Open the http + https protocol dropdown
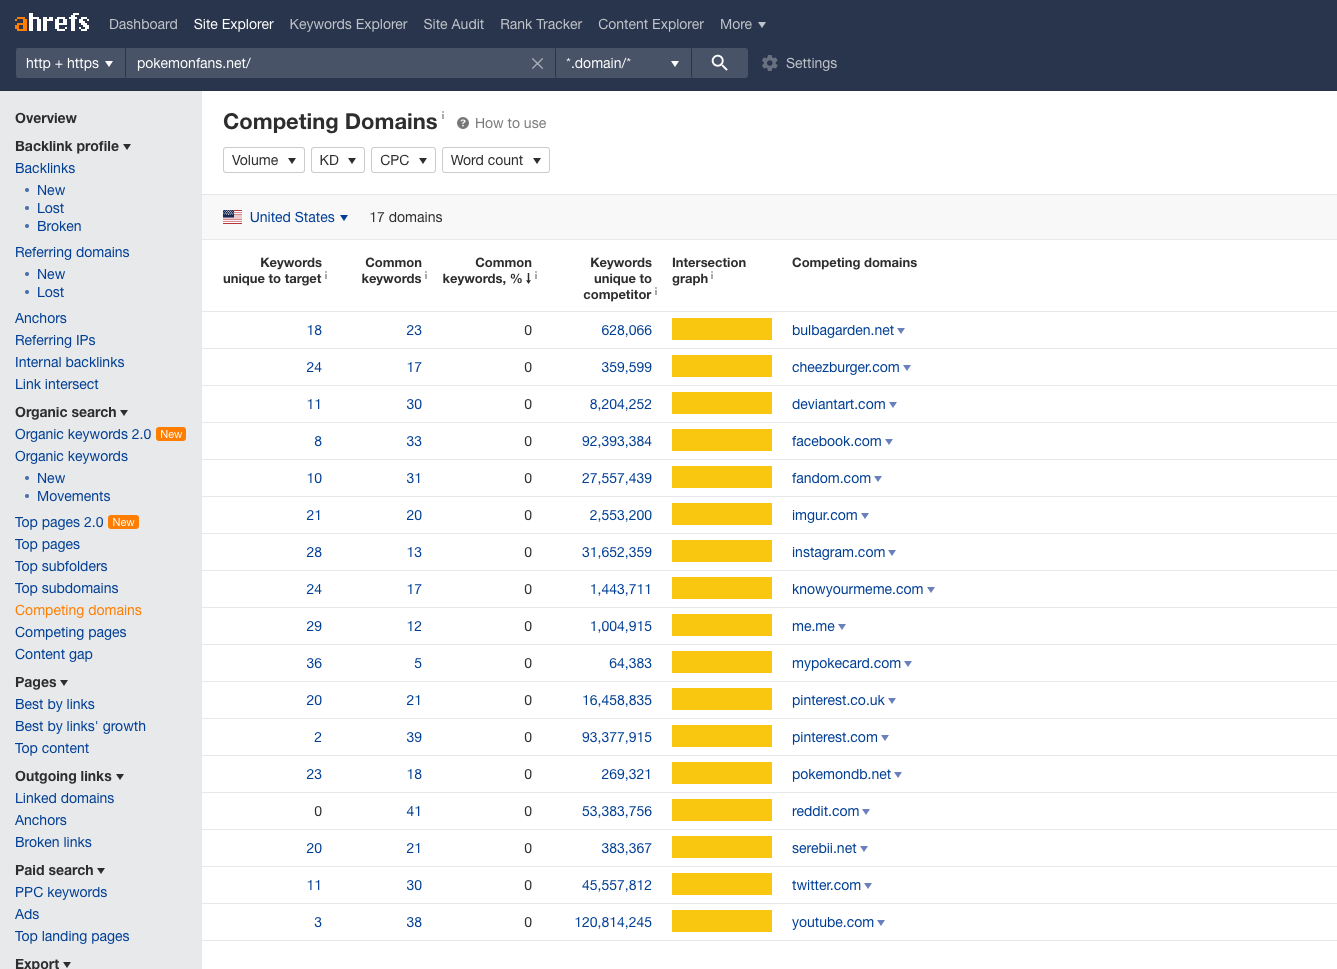Image resolution: width=1337 pixels, height=969 pixels. (x=69, y=63)
